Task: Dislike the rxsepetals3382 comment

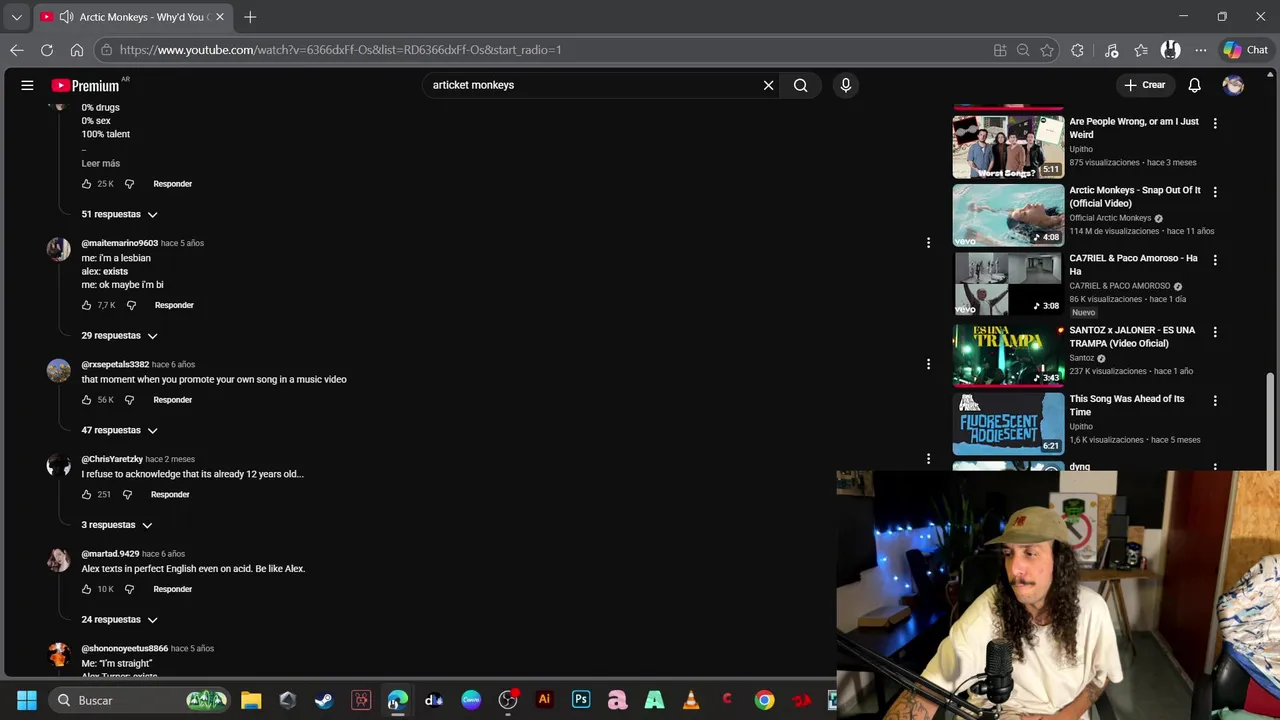Action: [x=129, y=400]
